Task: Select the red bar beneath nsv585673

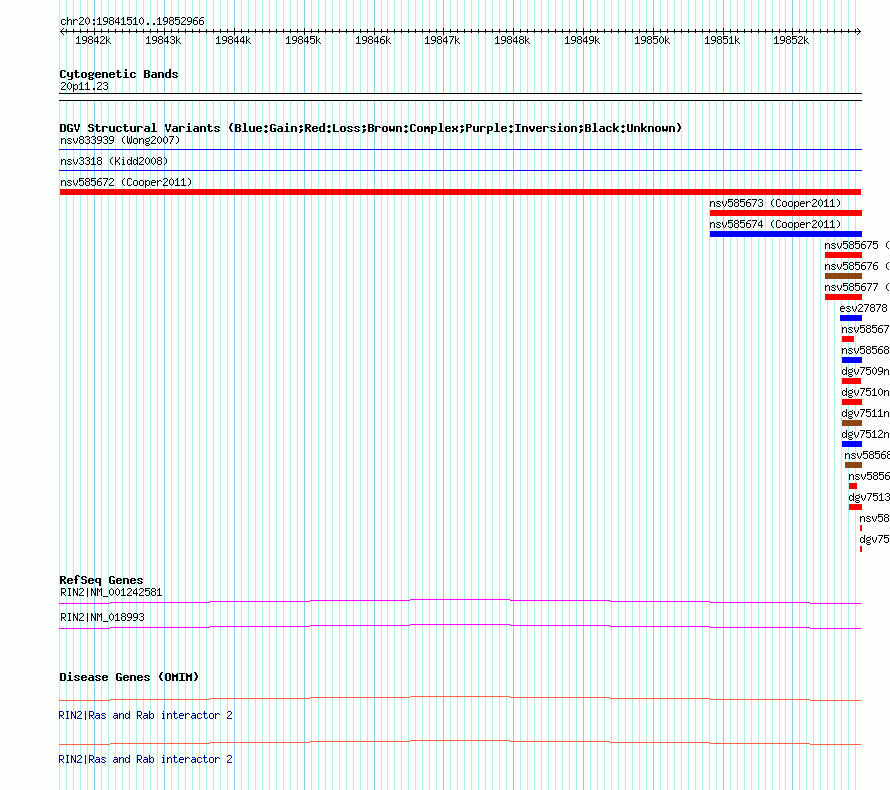Action: coord(786,213)
